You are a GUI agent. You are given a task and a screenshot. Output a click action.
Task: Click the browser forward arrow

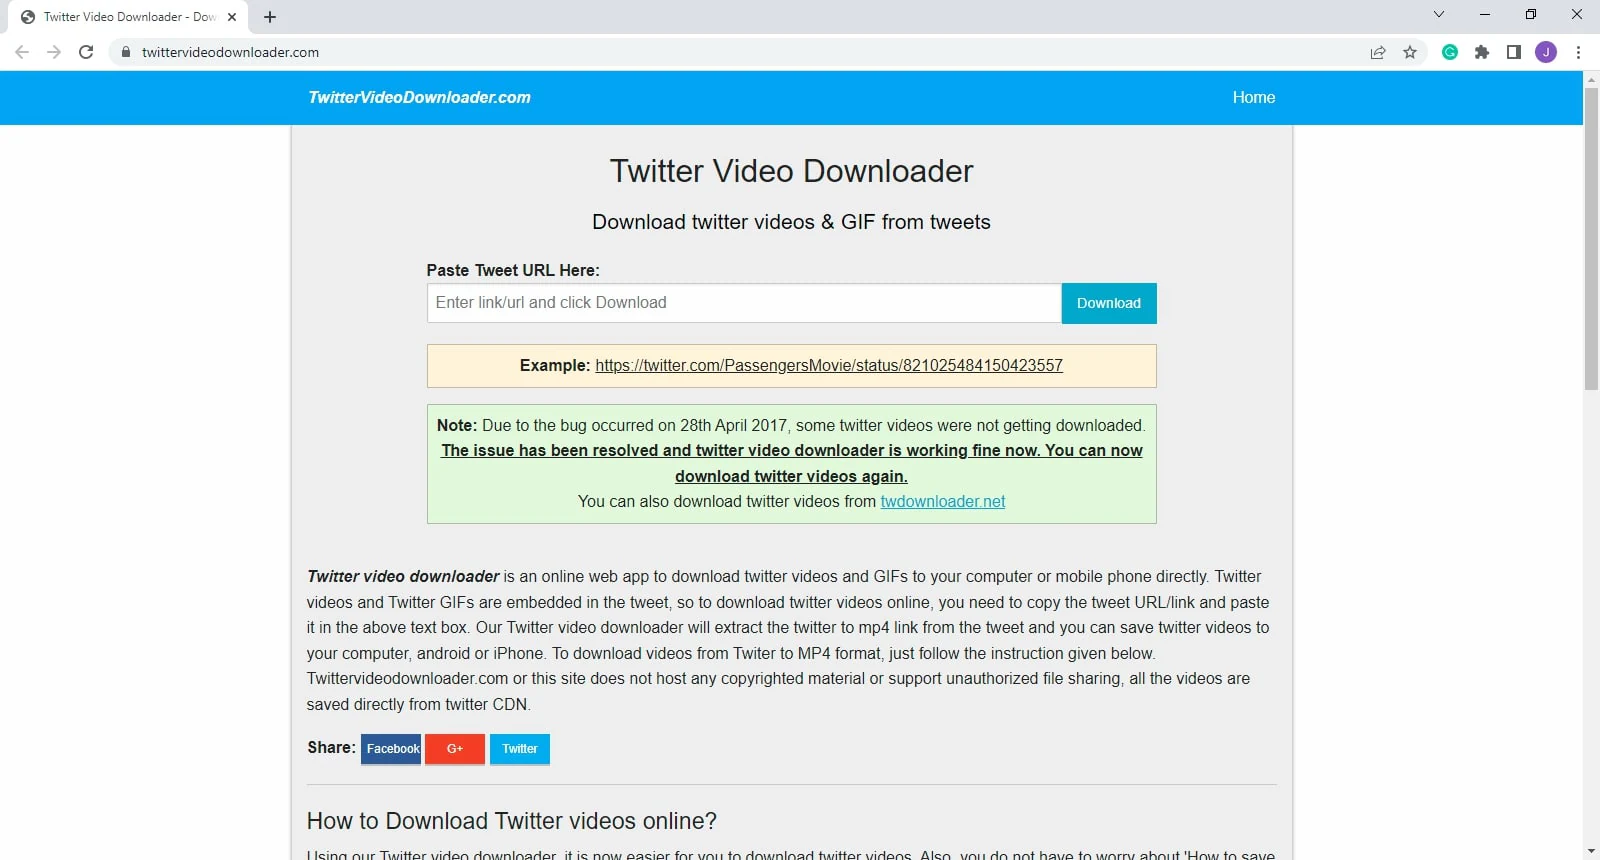[54, 52]
